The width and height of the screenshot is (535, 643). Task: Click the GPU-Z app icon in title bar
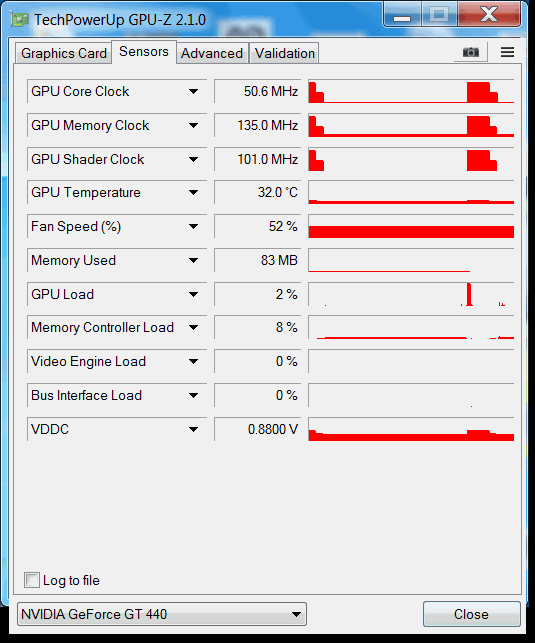click(x=20, y=19)
